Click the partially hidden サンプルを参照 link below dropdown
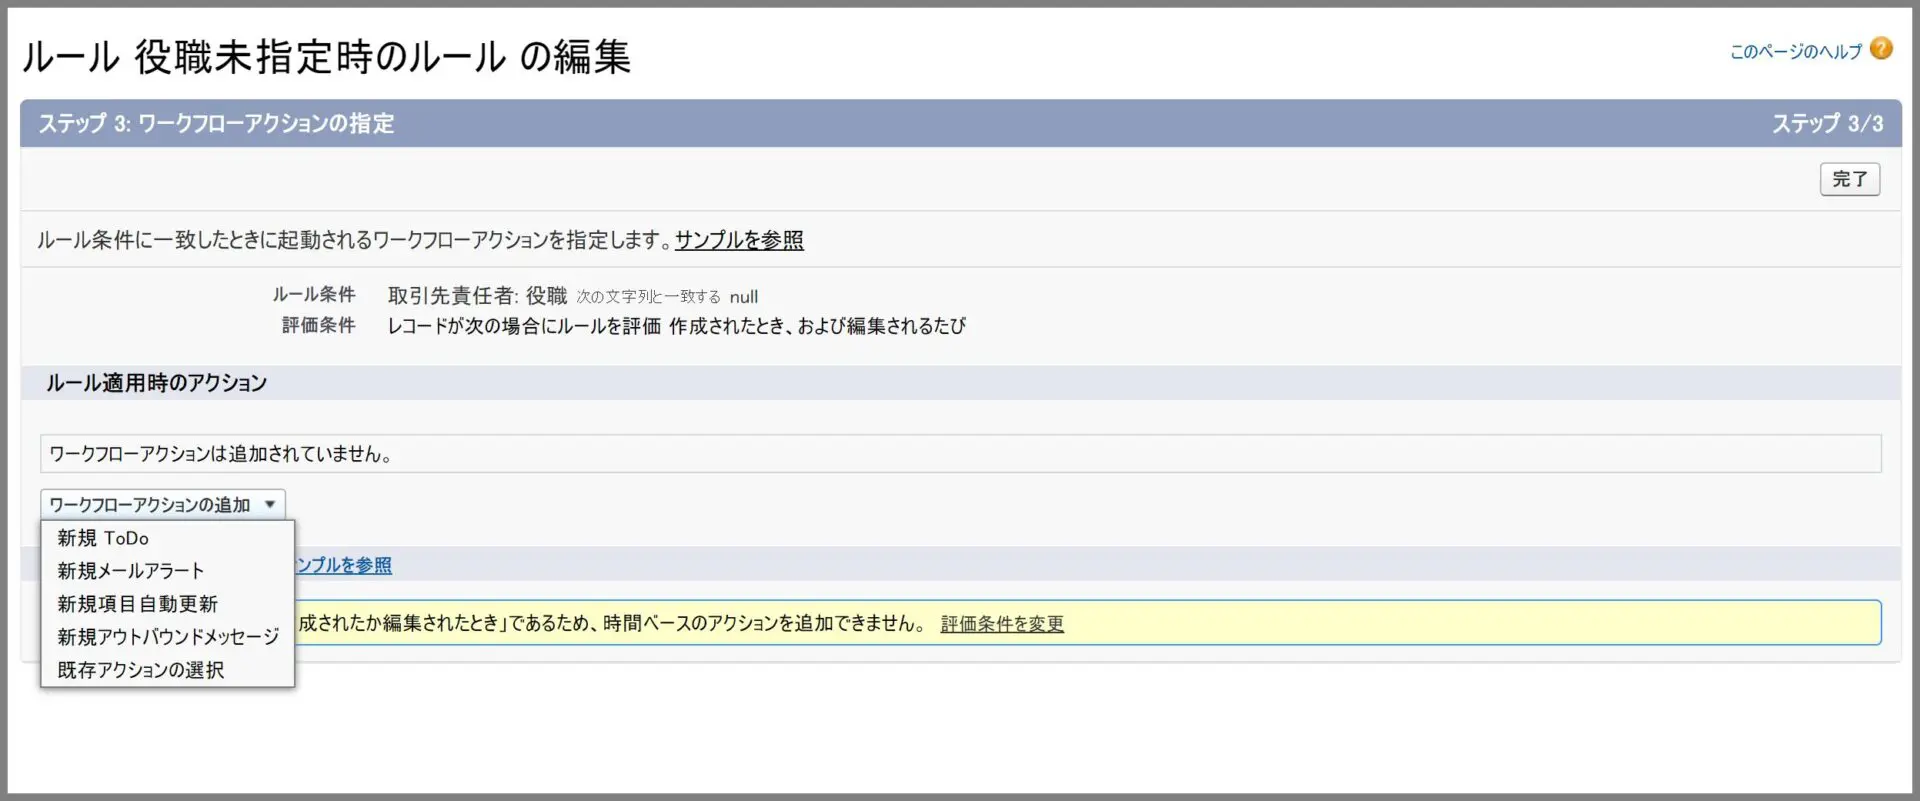The image size is (1920, 801). click(x=344, y=565)
